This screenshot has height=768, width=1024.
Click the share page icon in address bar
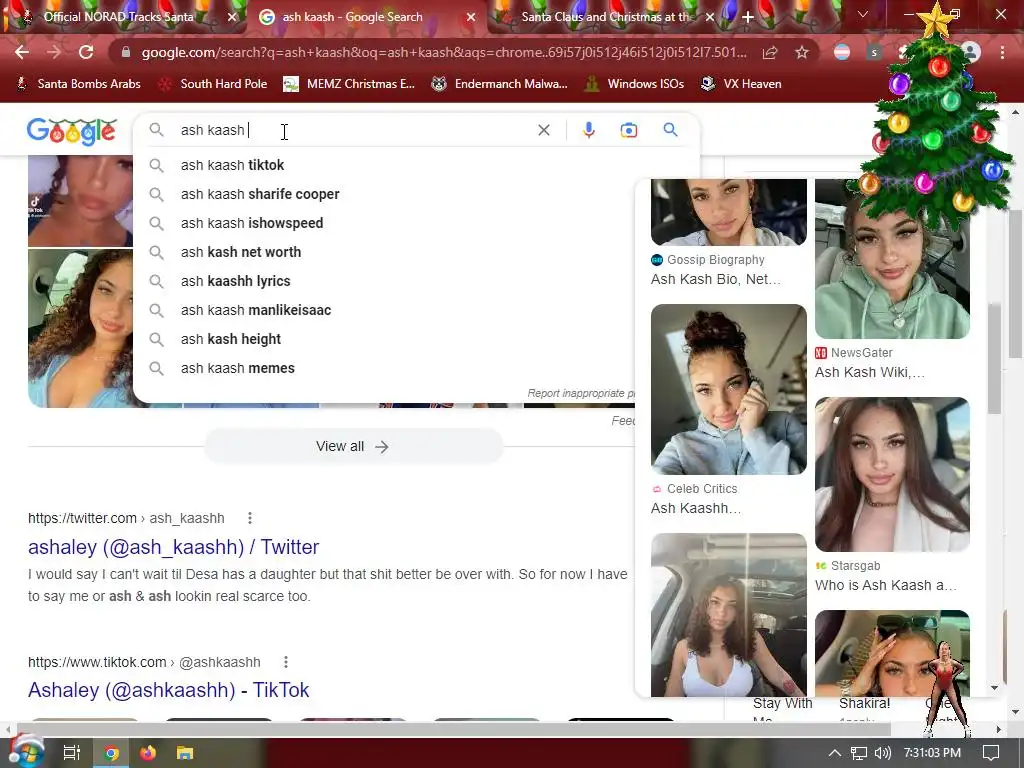[770, 52]
